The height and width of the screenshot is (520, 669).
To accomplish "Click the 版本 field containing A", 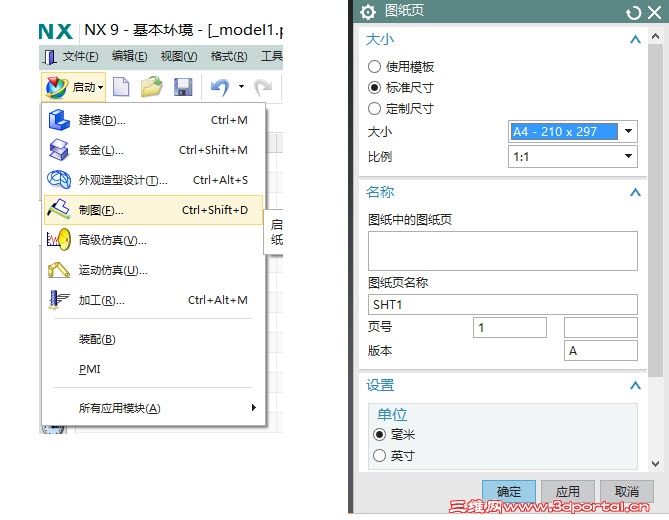I will click(601, 351).
